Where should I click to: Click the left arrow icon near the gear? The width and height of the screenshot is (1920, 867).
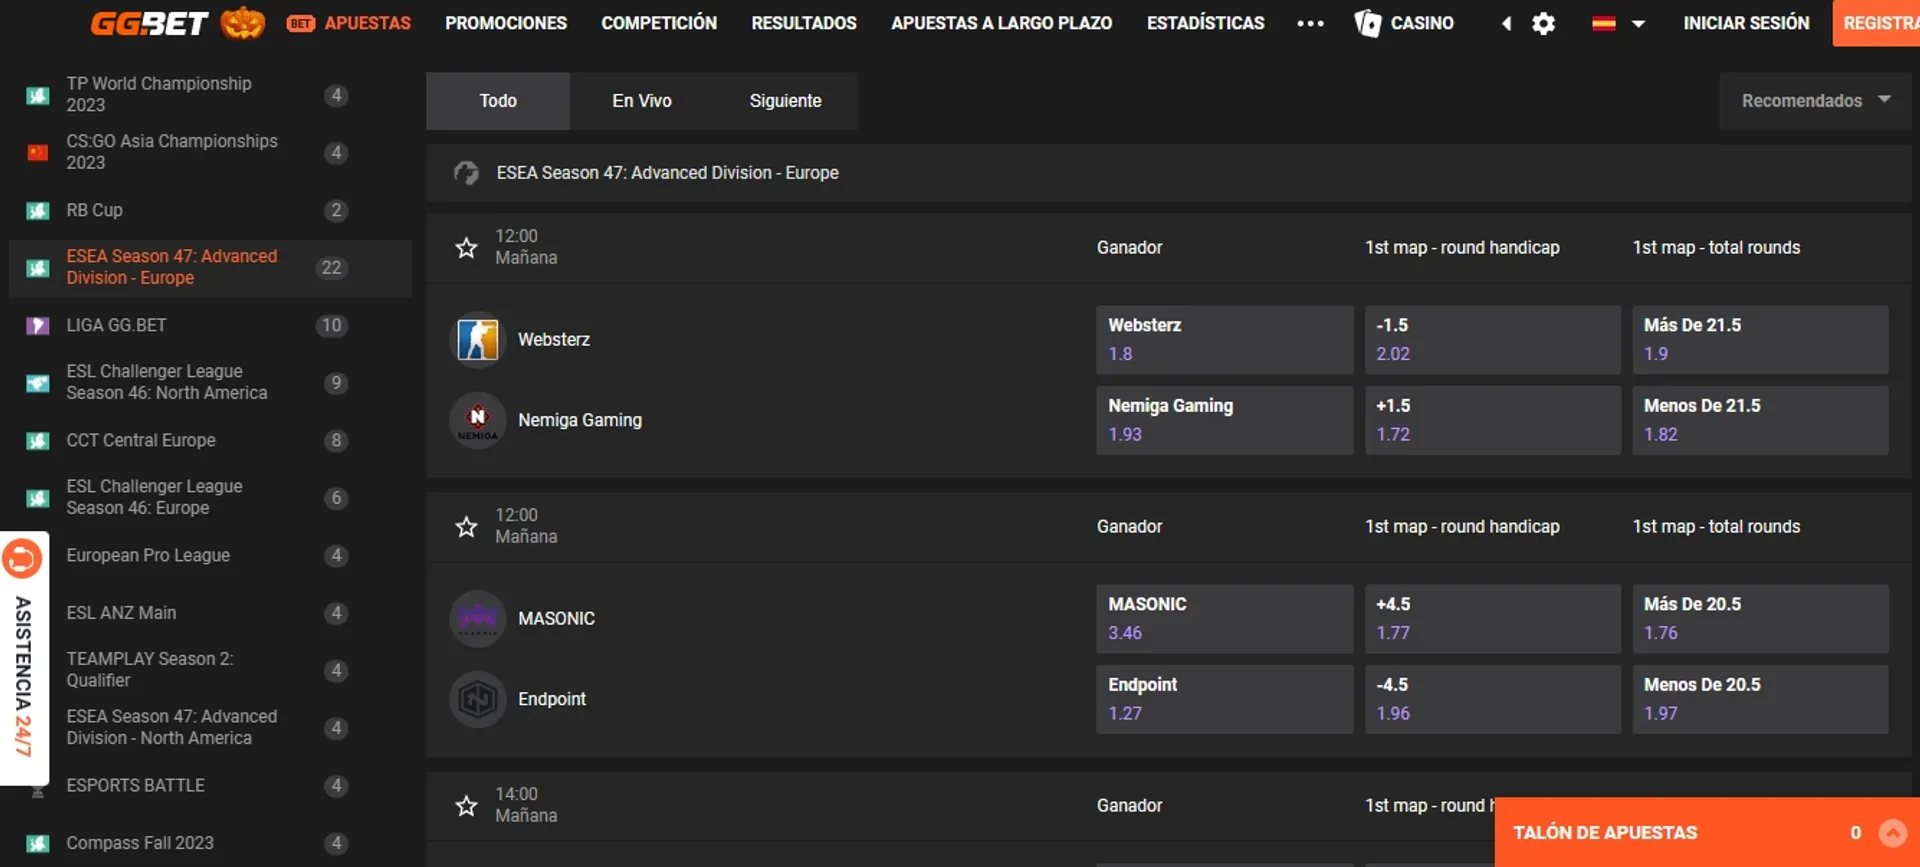point(1506,23)
